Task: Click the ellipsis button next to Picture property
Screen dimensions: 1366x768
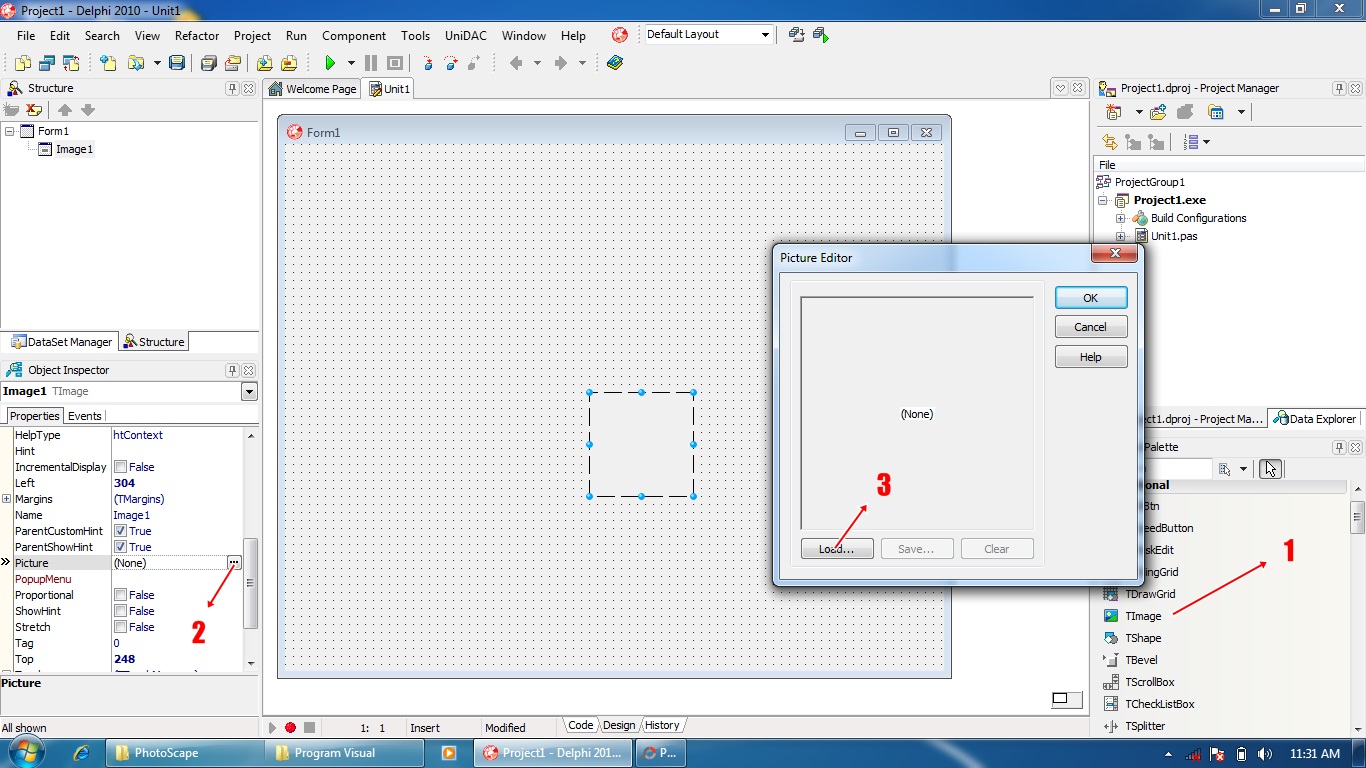Action: coord(234,563)
